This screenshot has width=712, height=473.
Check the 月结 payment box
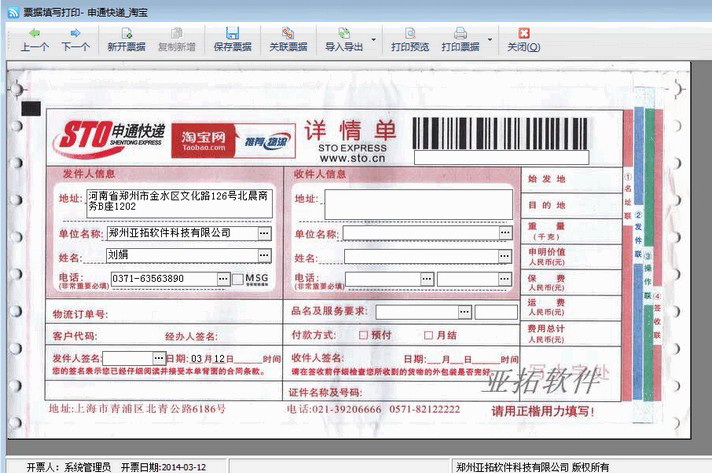coord(428,335)
